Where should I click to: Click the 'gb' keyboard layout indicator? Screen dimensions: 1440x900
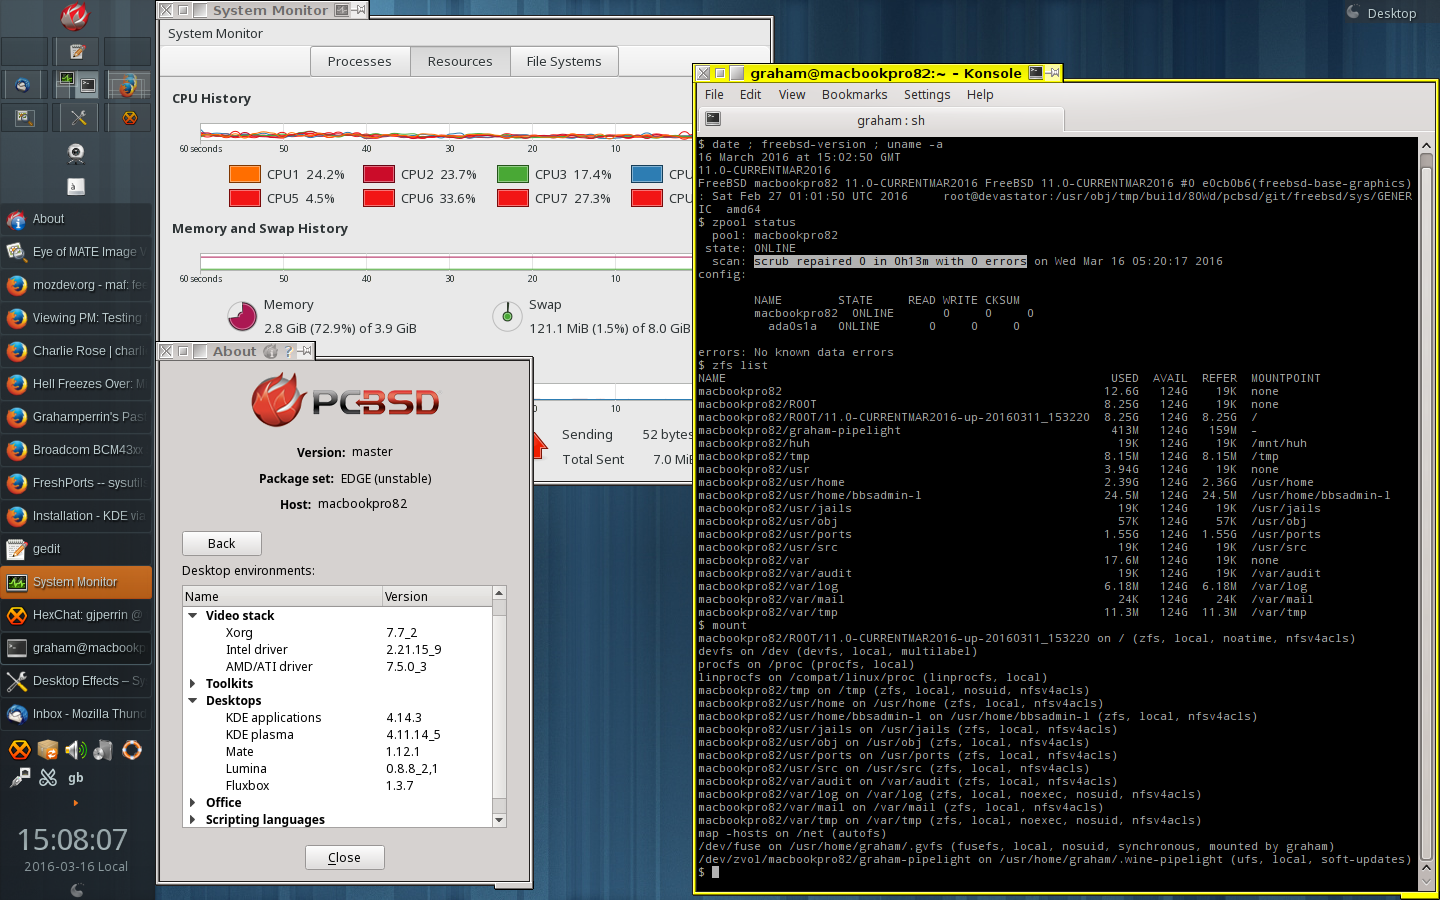pyautogui.click(x=76, y=778)
